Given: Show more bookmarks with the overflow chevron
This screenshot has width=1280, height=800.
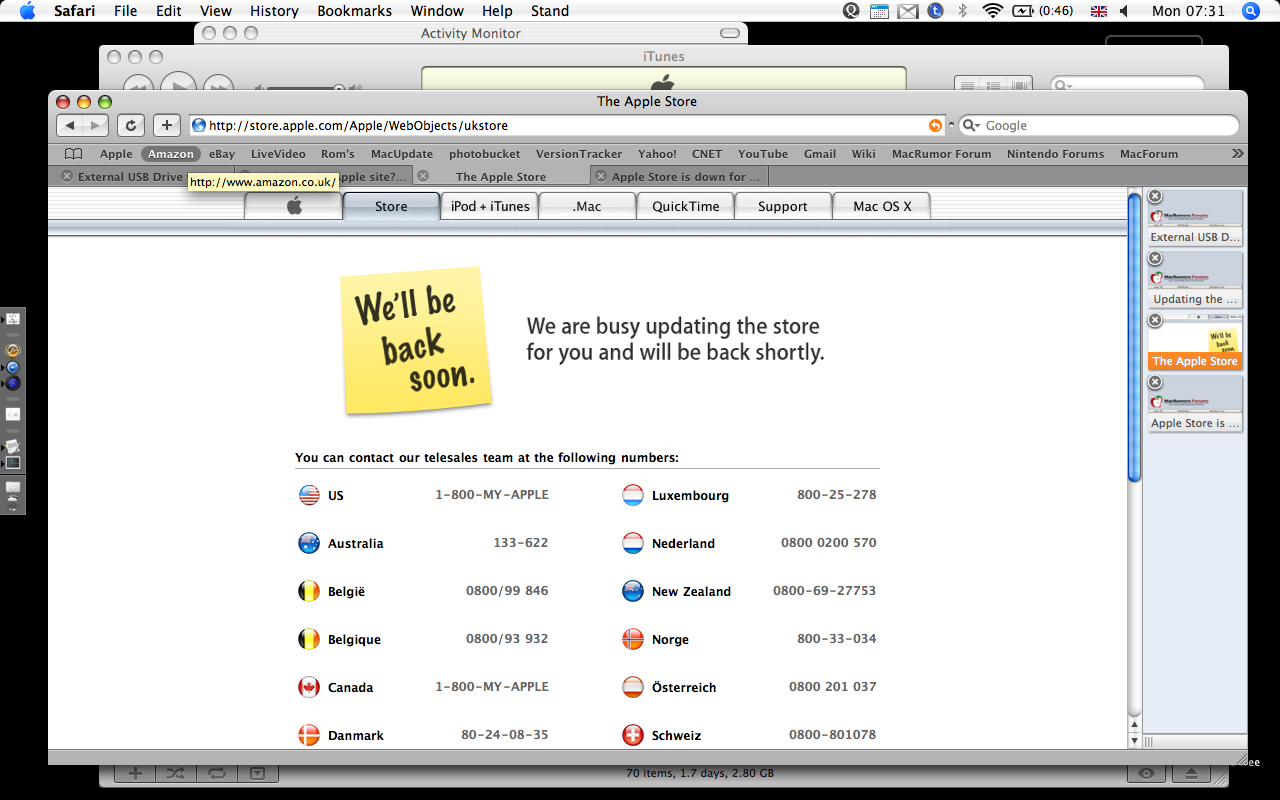Looking at the screenshot, I should 1237,154.
